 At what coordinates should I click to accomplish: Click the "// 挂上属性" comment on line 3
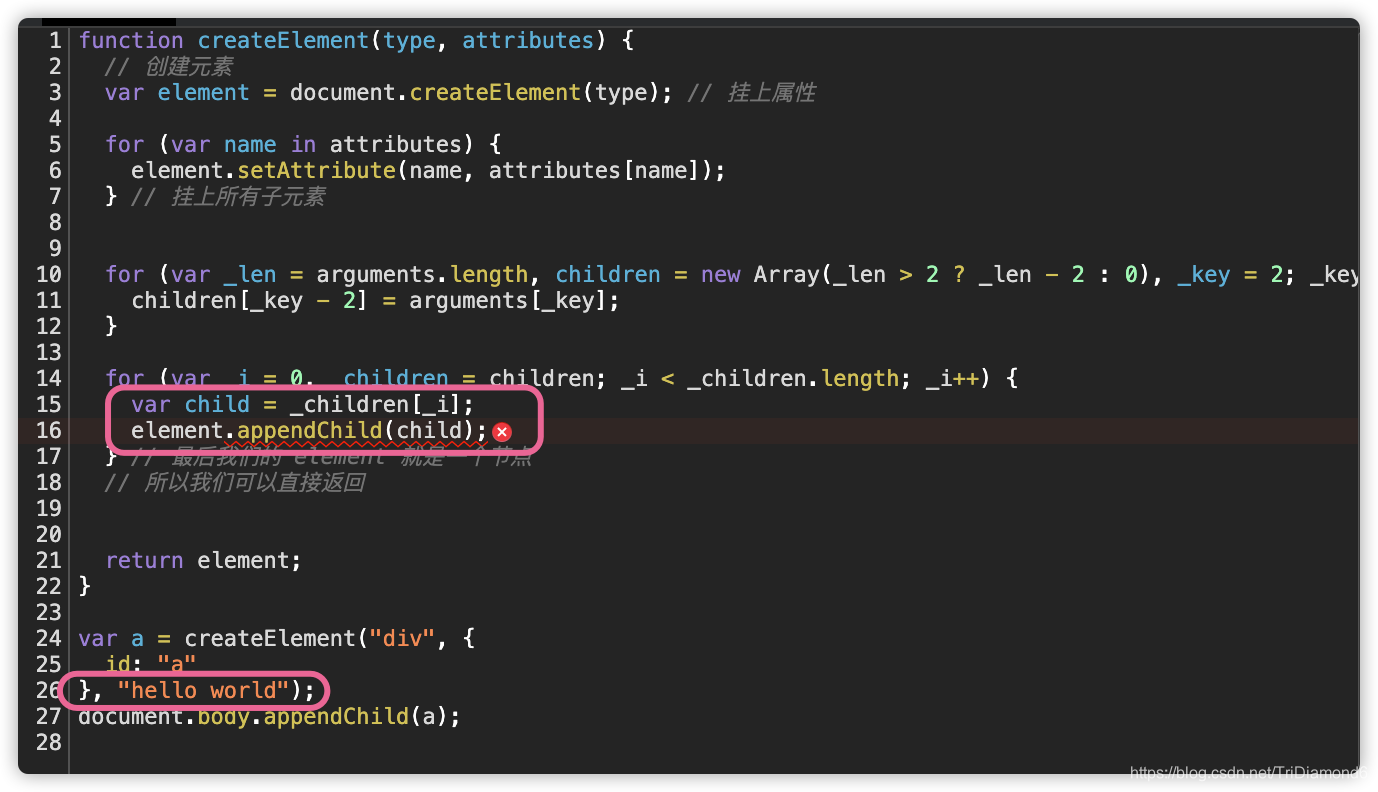[x=752, y=92]
